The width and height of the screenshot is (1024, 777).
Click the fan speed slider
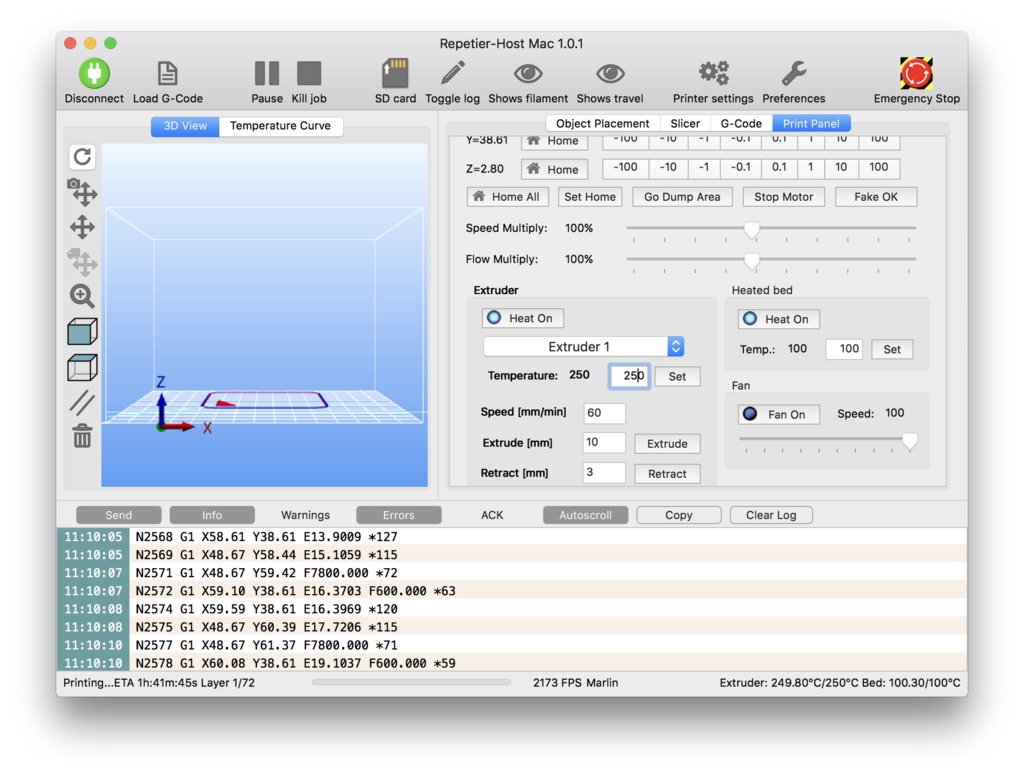coord(828,442)
